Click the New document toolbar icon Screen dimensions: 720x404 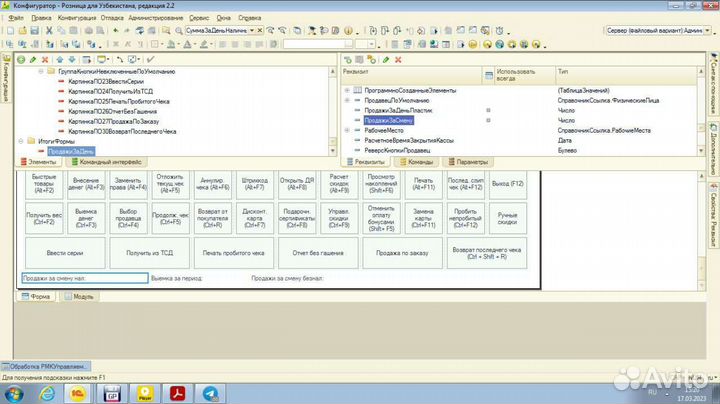click(10, 31)
